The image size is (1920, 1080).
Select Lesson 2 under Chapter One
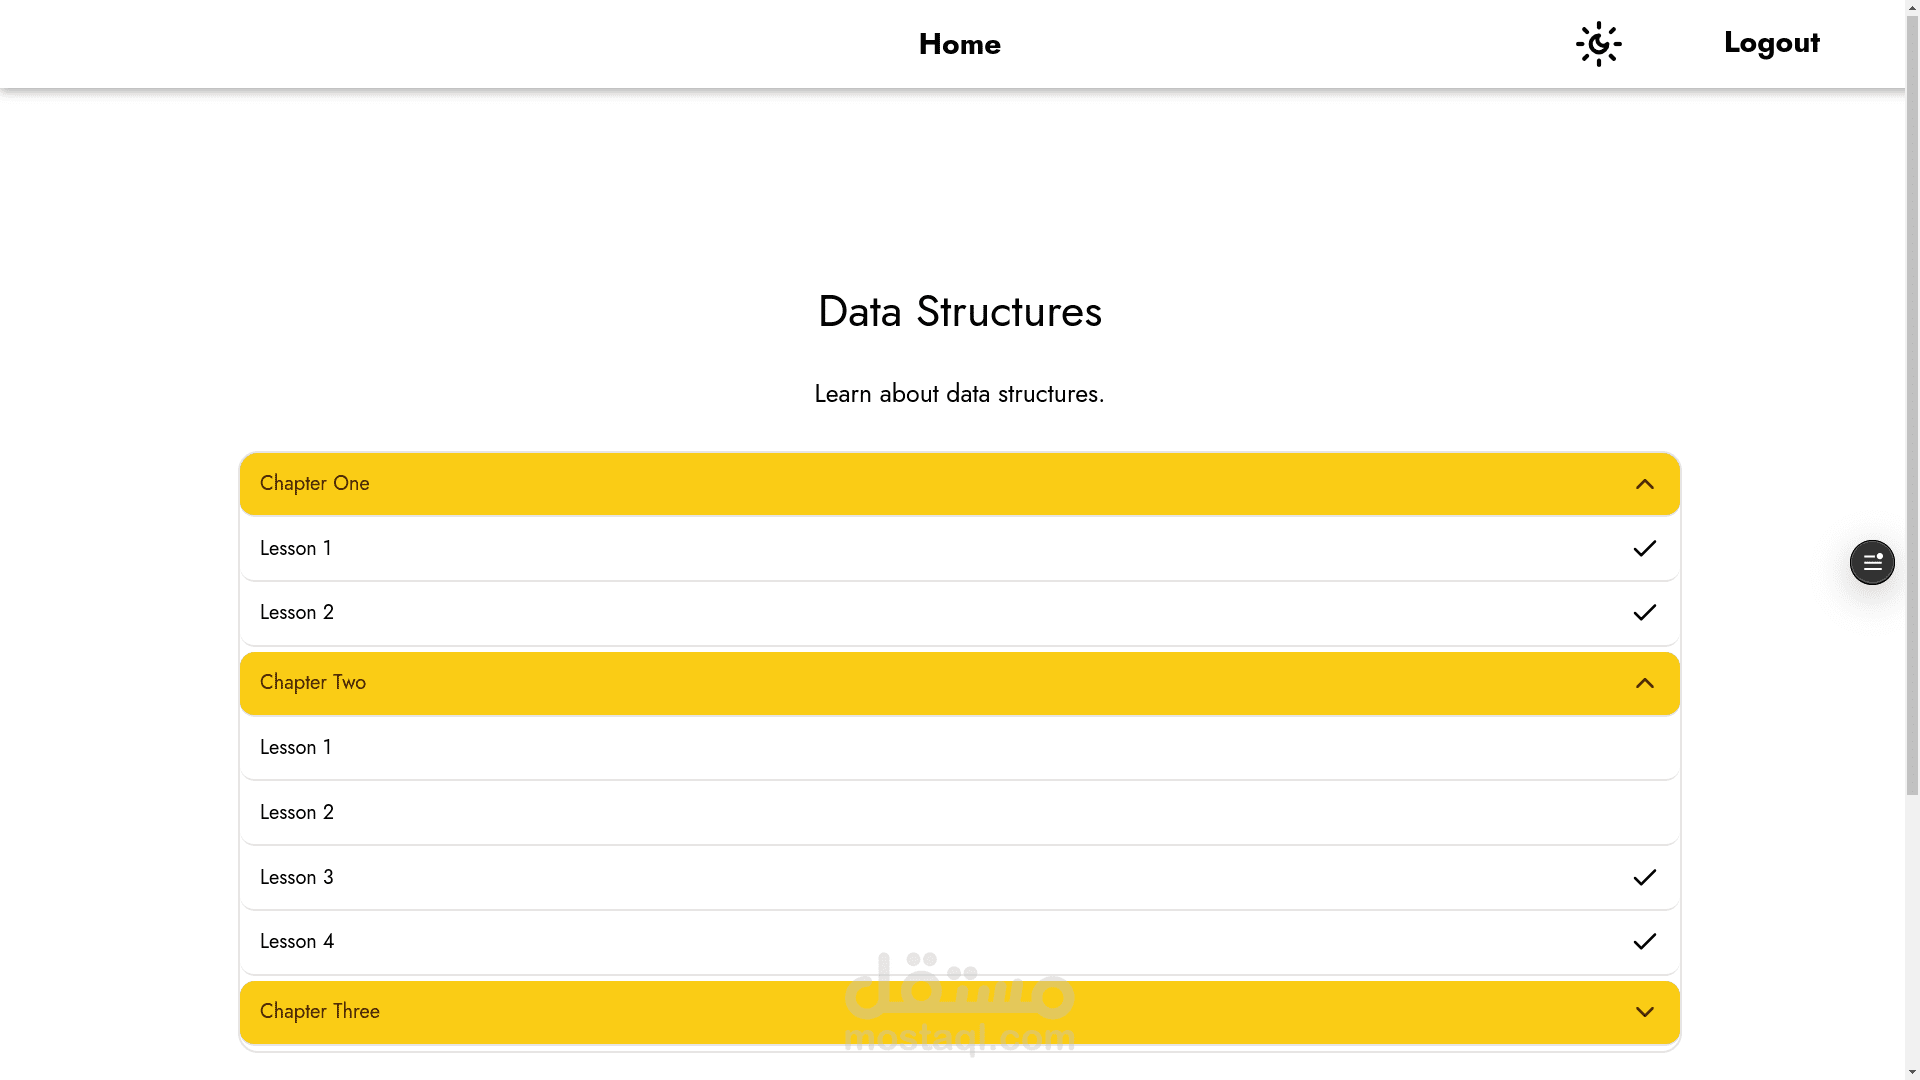[297, 613]
